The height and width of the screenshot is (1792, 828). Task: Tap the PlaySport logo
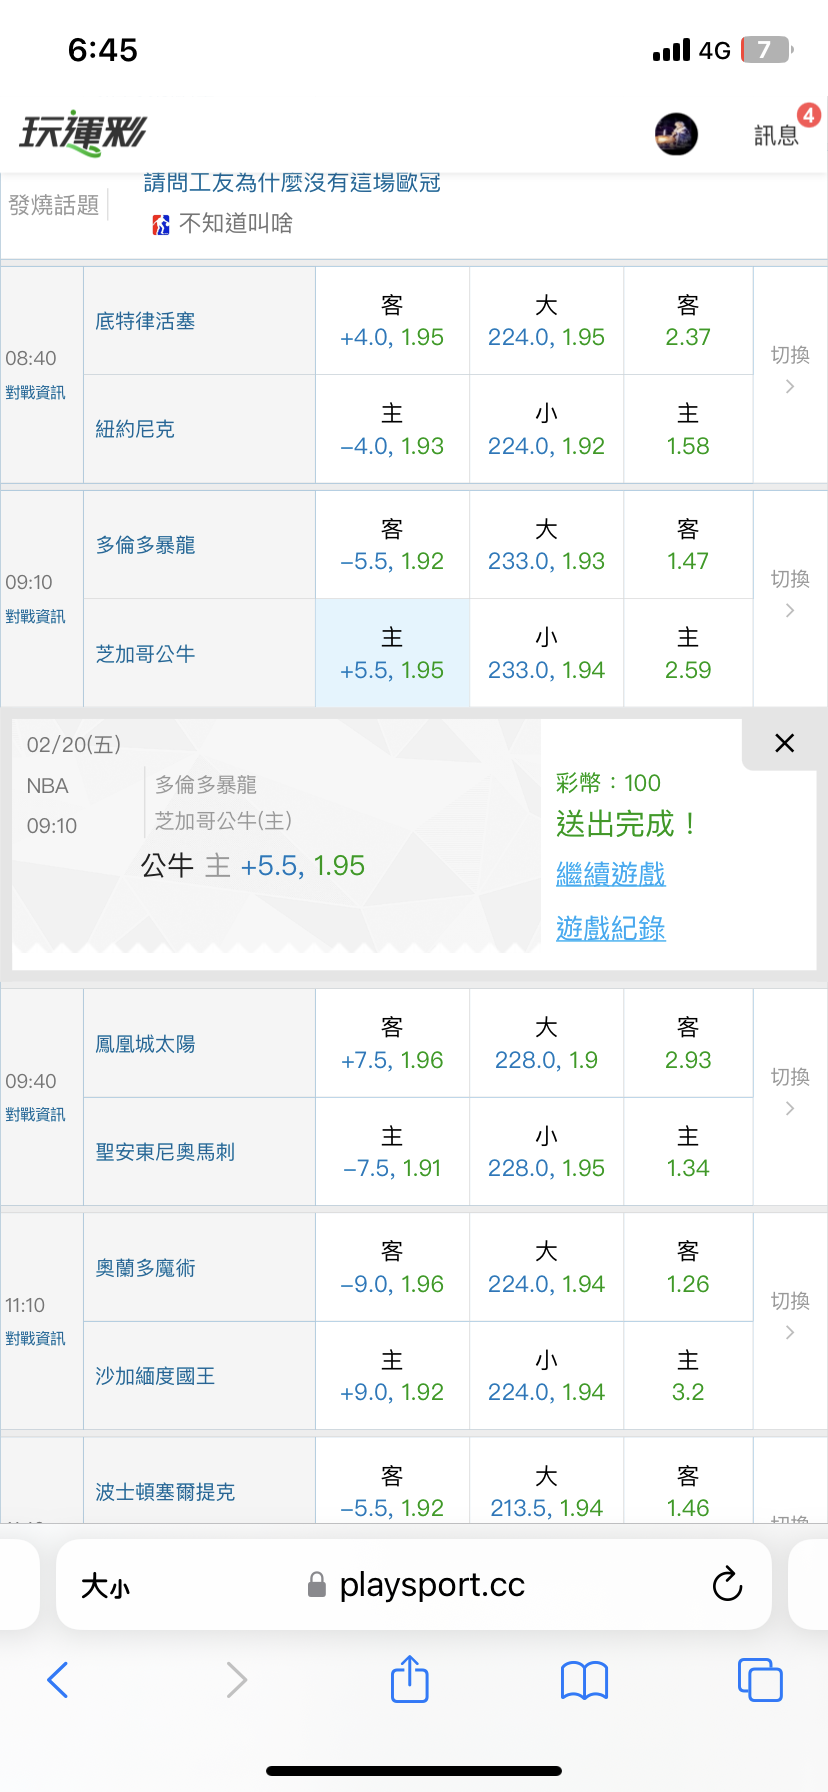click(x=83, y=133)
